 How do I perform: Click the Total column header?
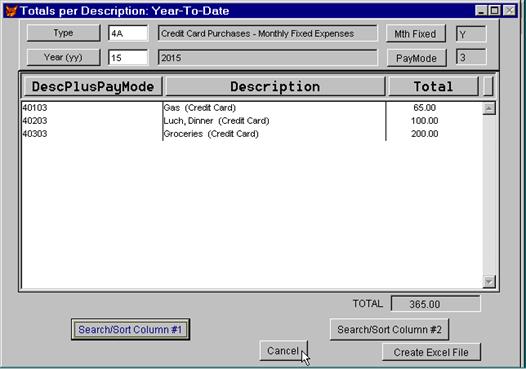point(433,87)
